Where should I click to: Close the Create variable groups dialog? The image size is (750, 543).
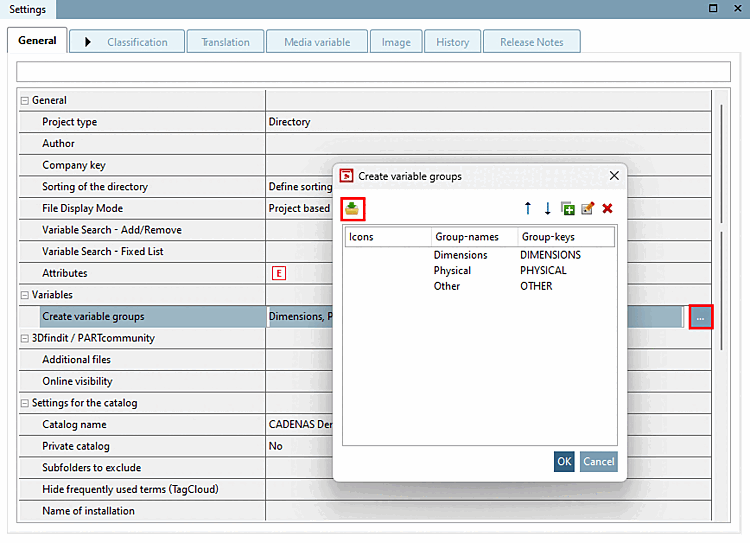coord(614,176)
